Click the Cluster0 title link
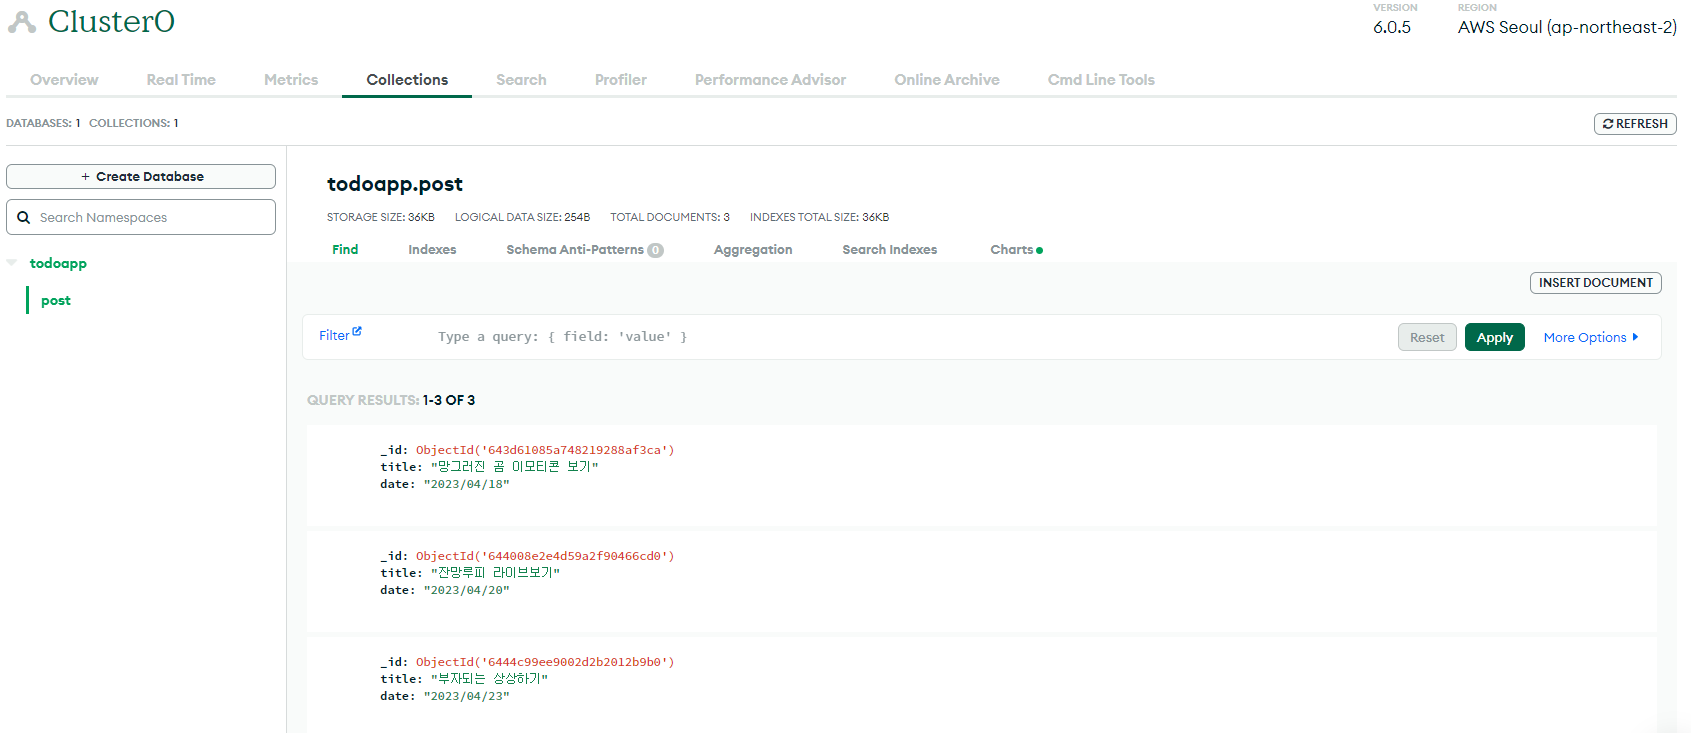The height and width of the screenshot is (733, 1691). (x=111, y=21)
